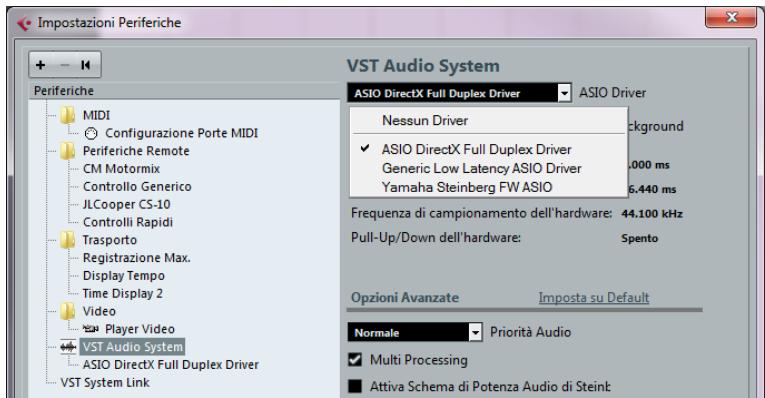The height and width of the screenshot is (398, 765).
Task: Click the minus remove device button
Action: tap(64, 65)
